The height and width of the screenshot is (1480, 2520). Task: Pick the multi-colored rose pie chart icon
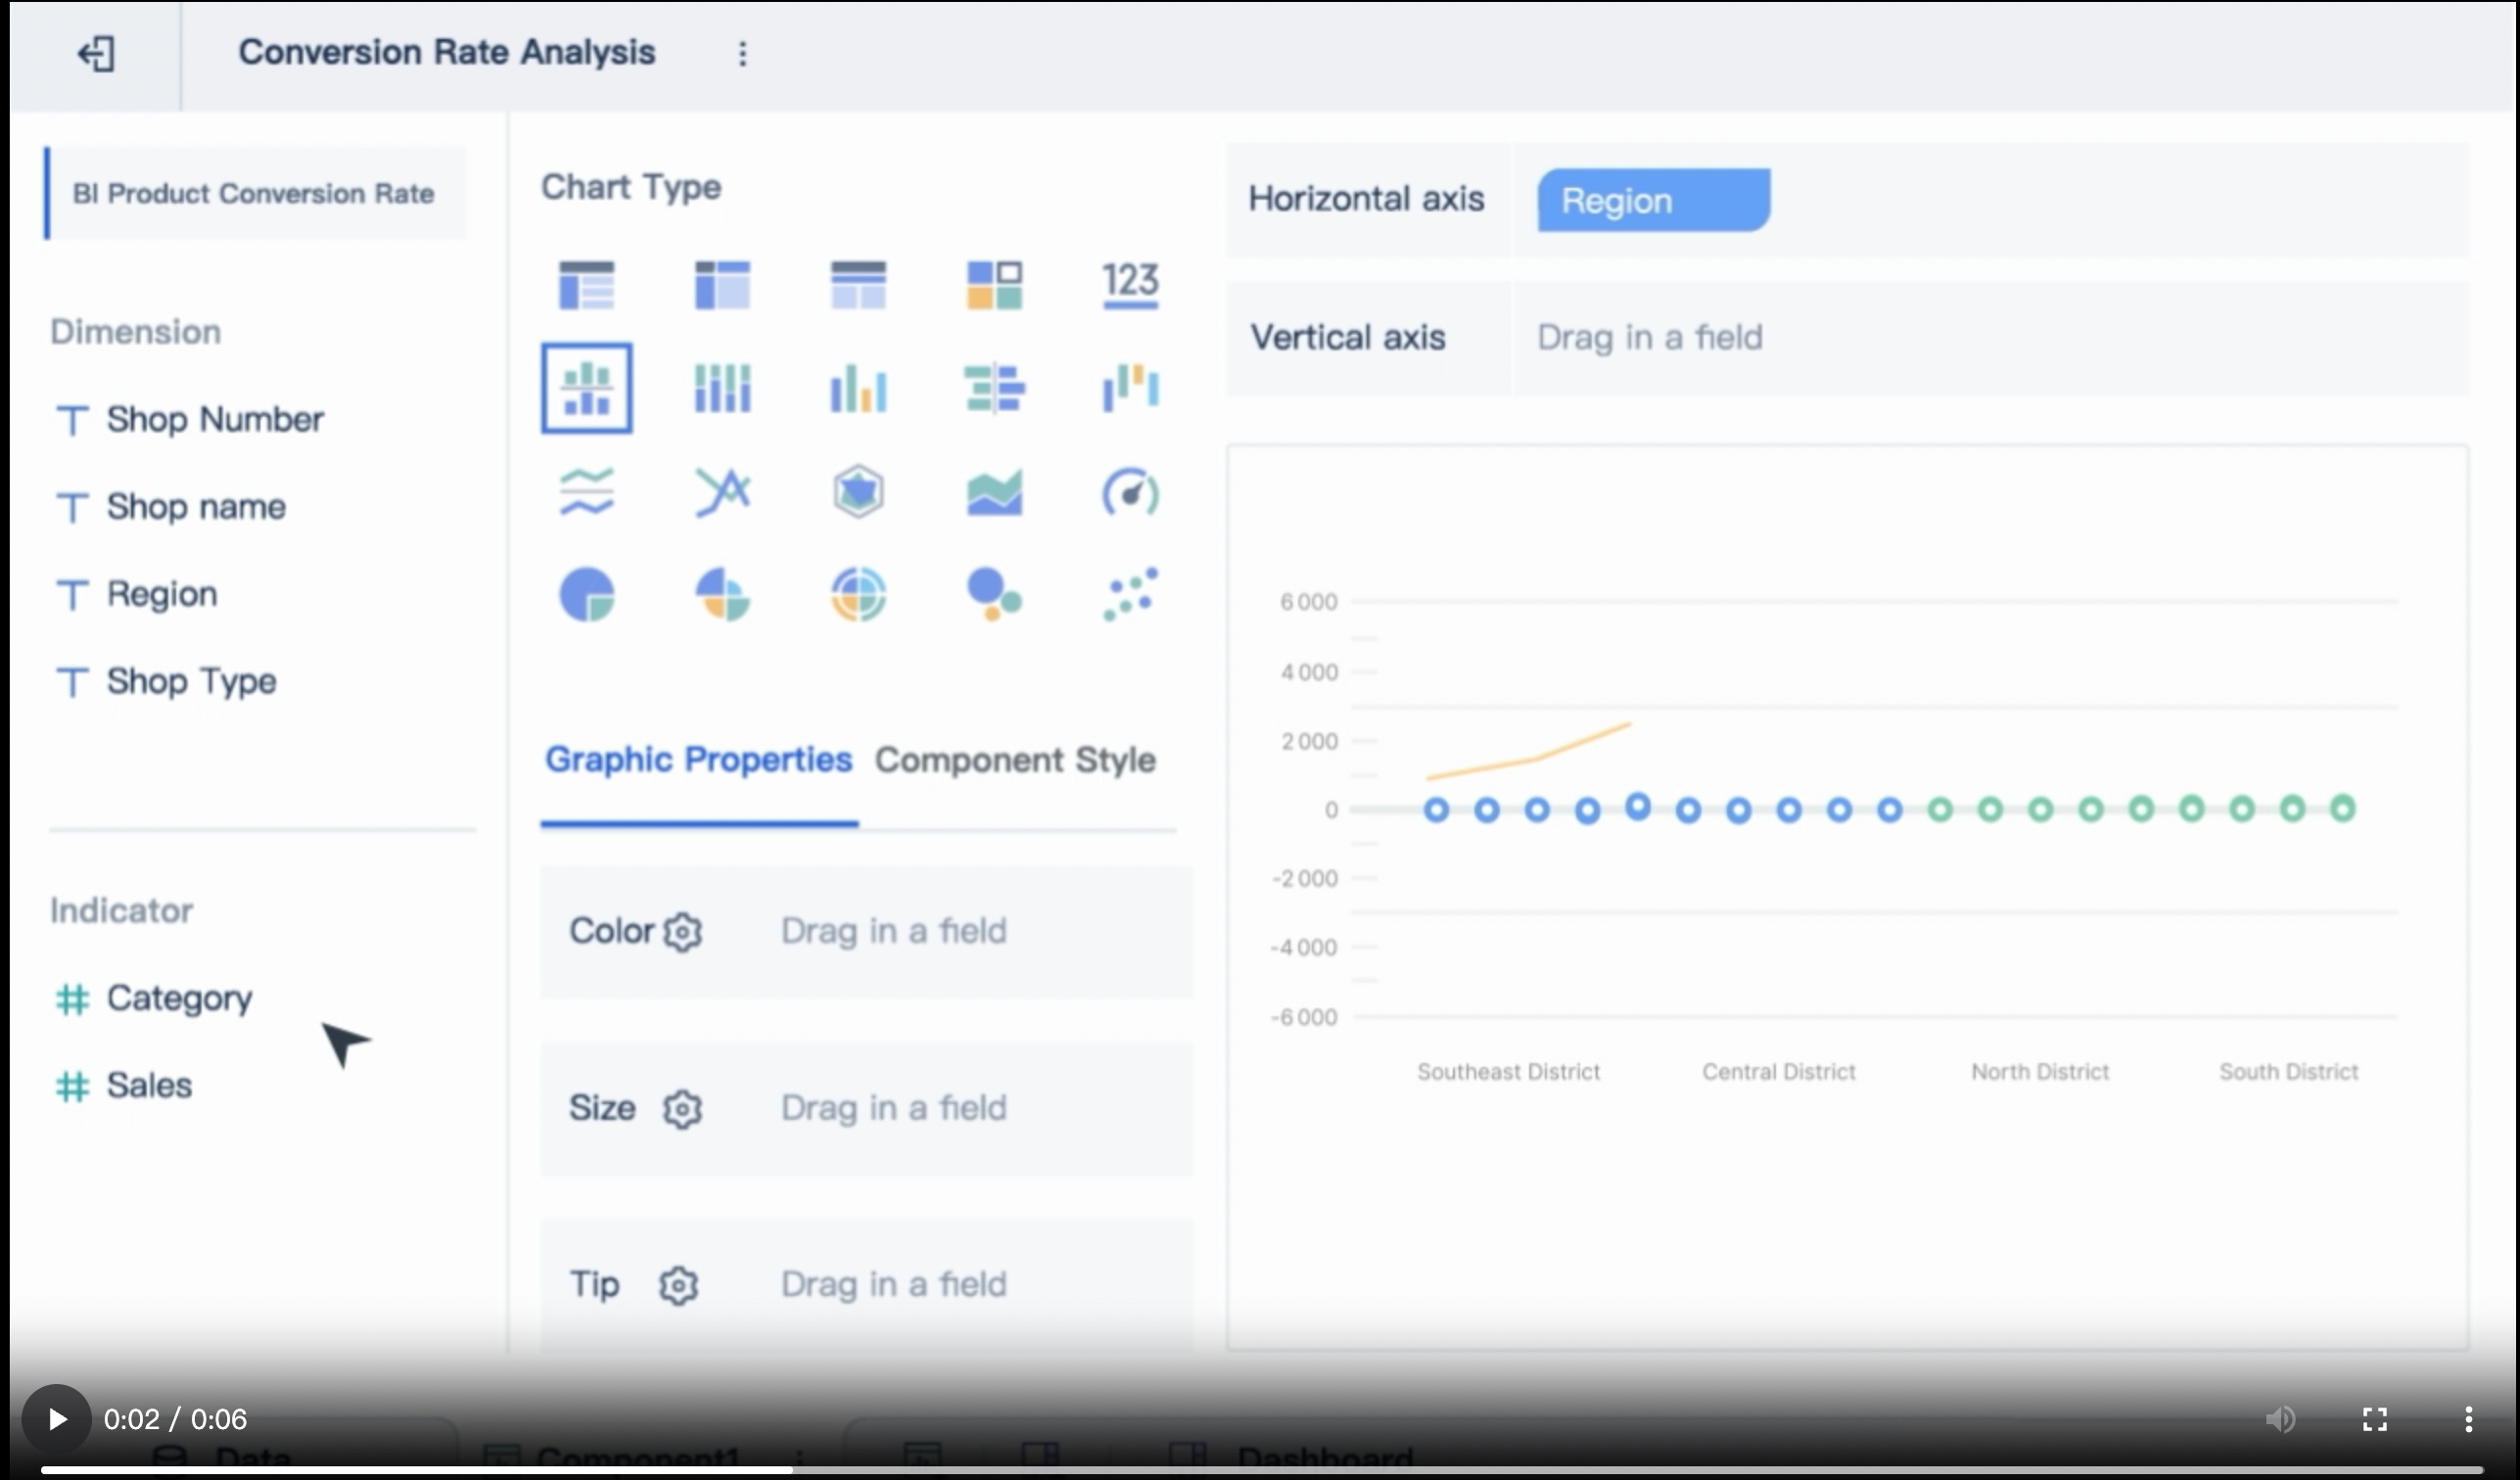coord(722,595)
